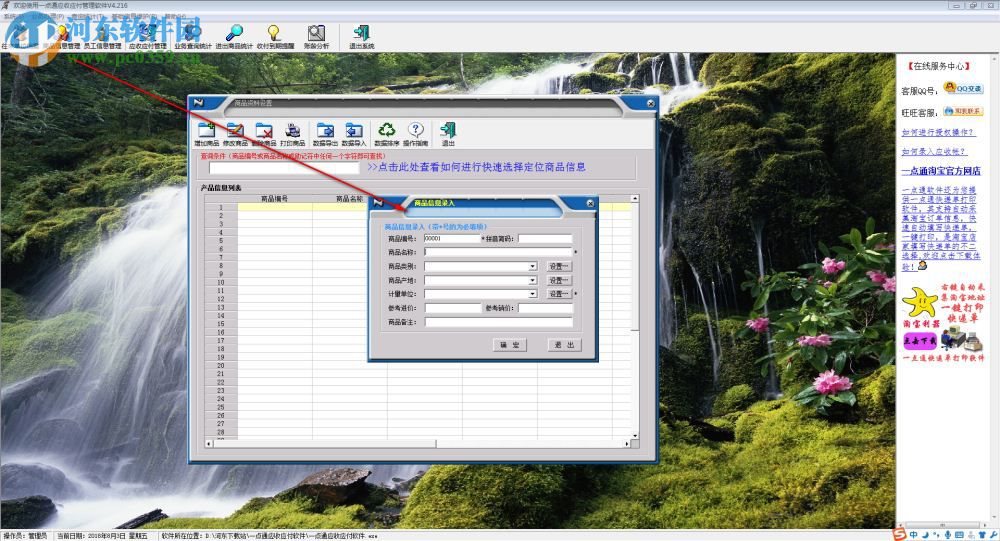This screenshot has width=1000, height=541.
Task: Click 设置 button next to 计量单位
Action: 559,294
